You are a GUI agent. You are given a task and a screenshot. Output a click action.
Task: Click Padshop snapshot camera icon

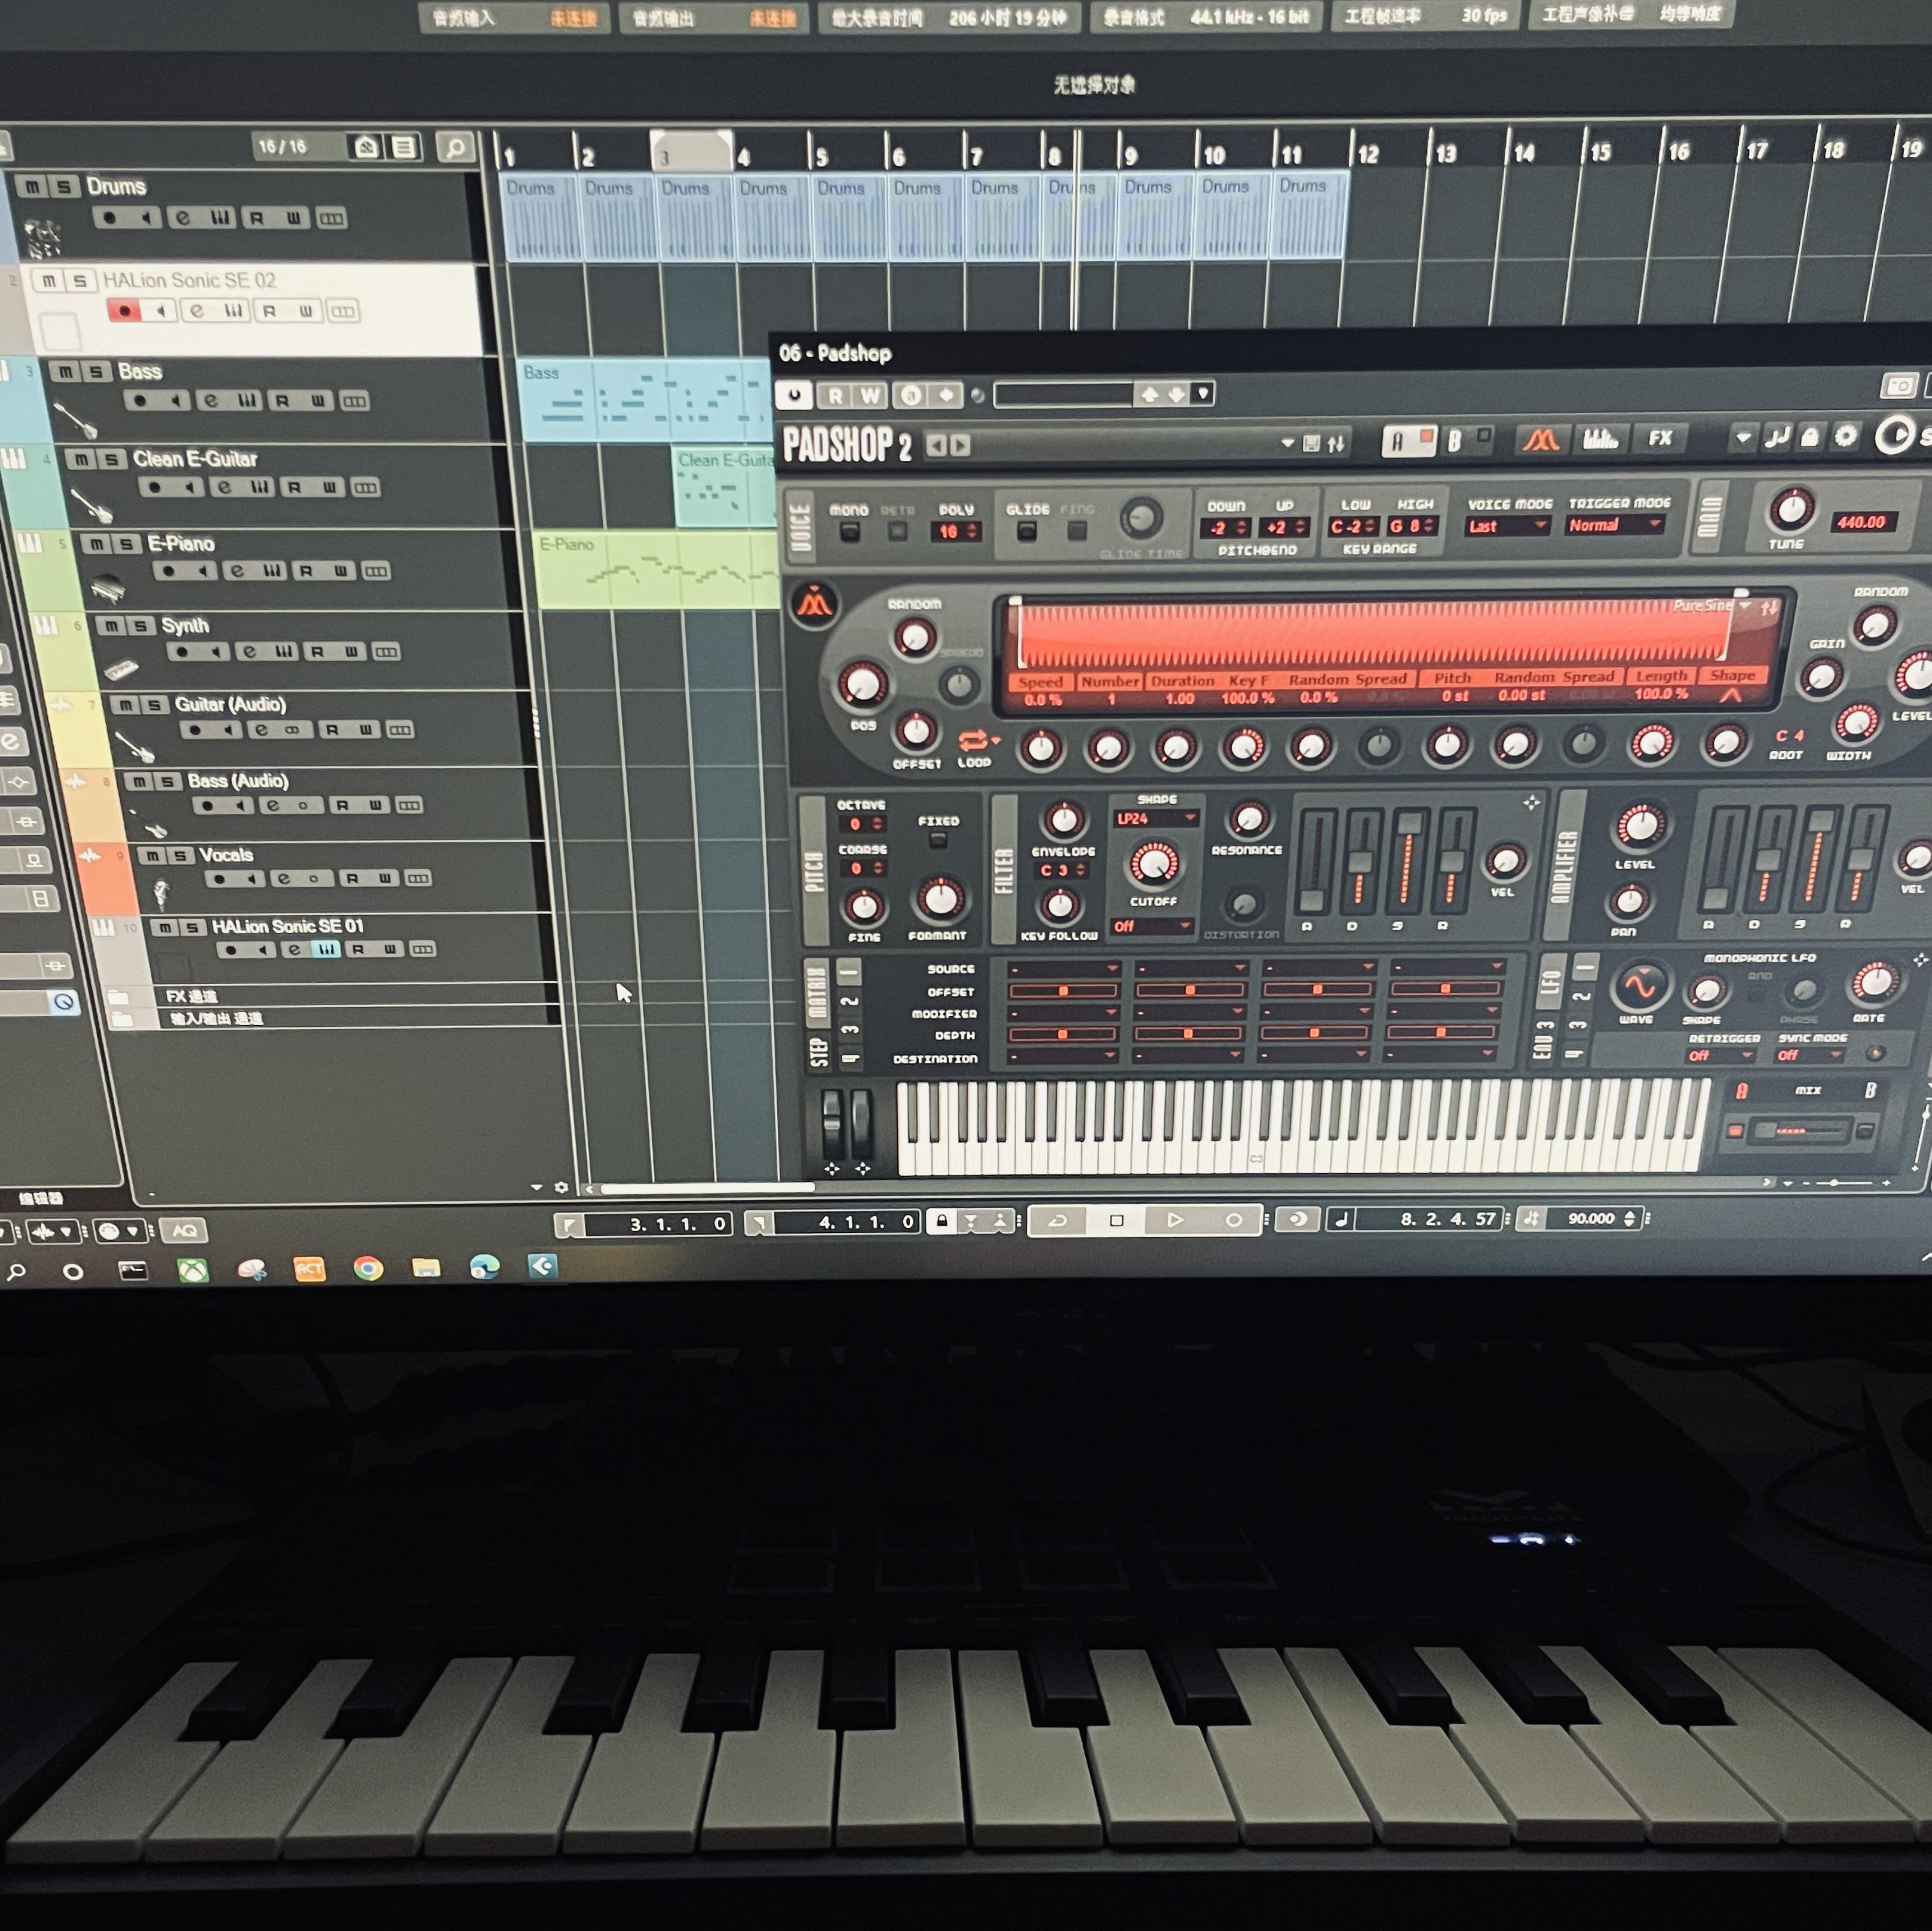tap(1899, 385)
